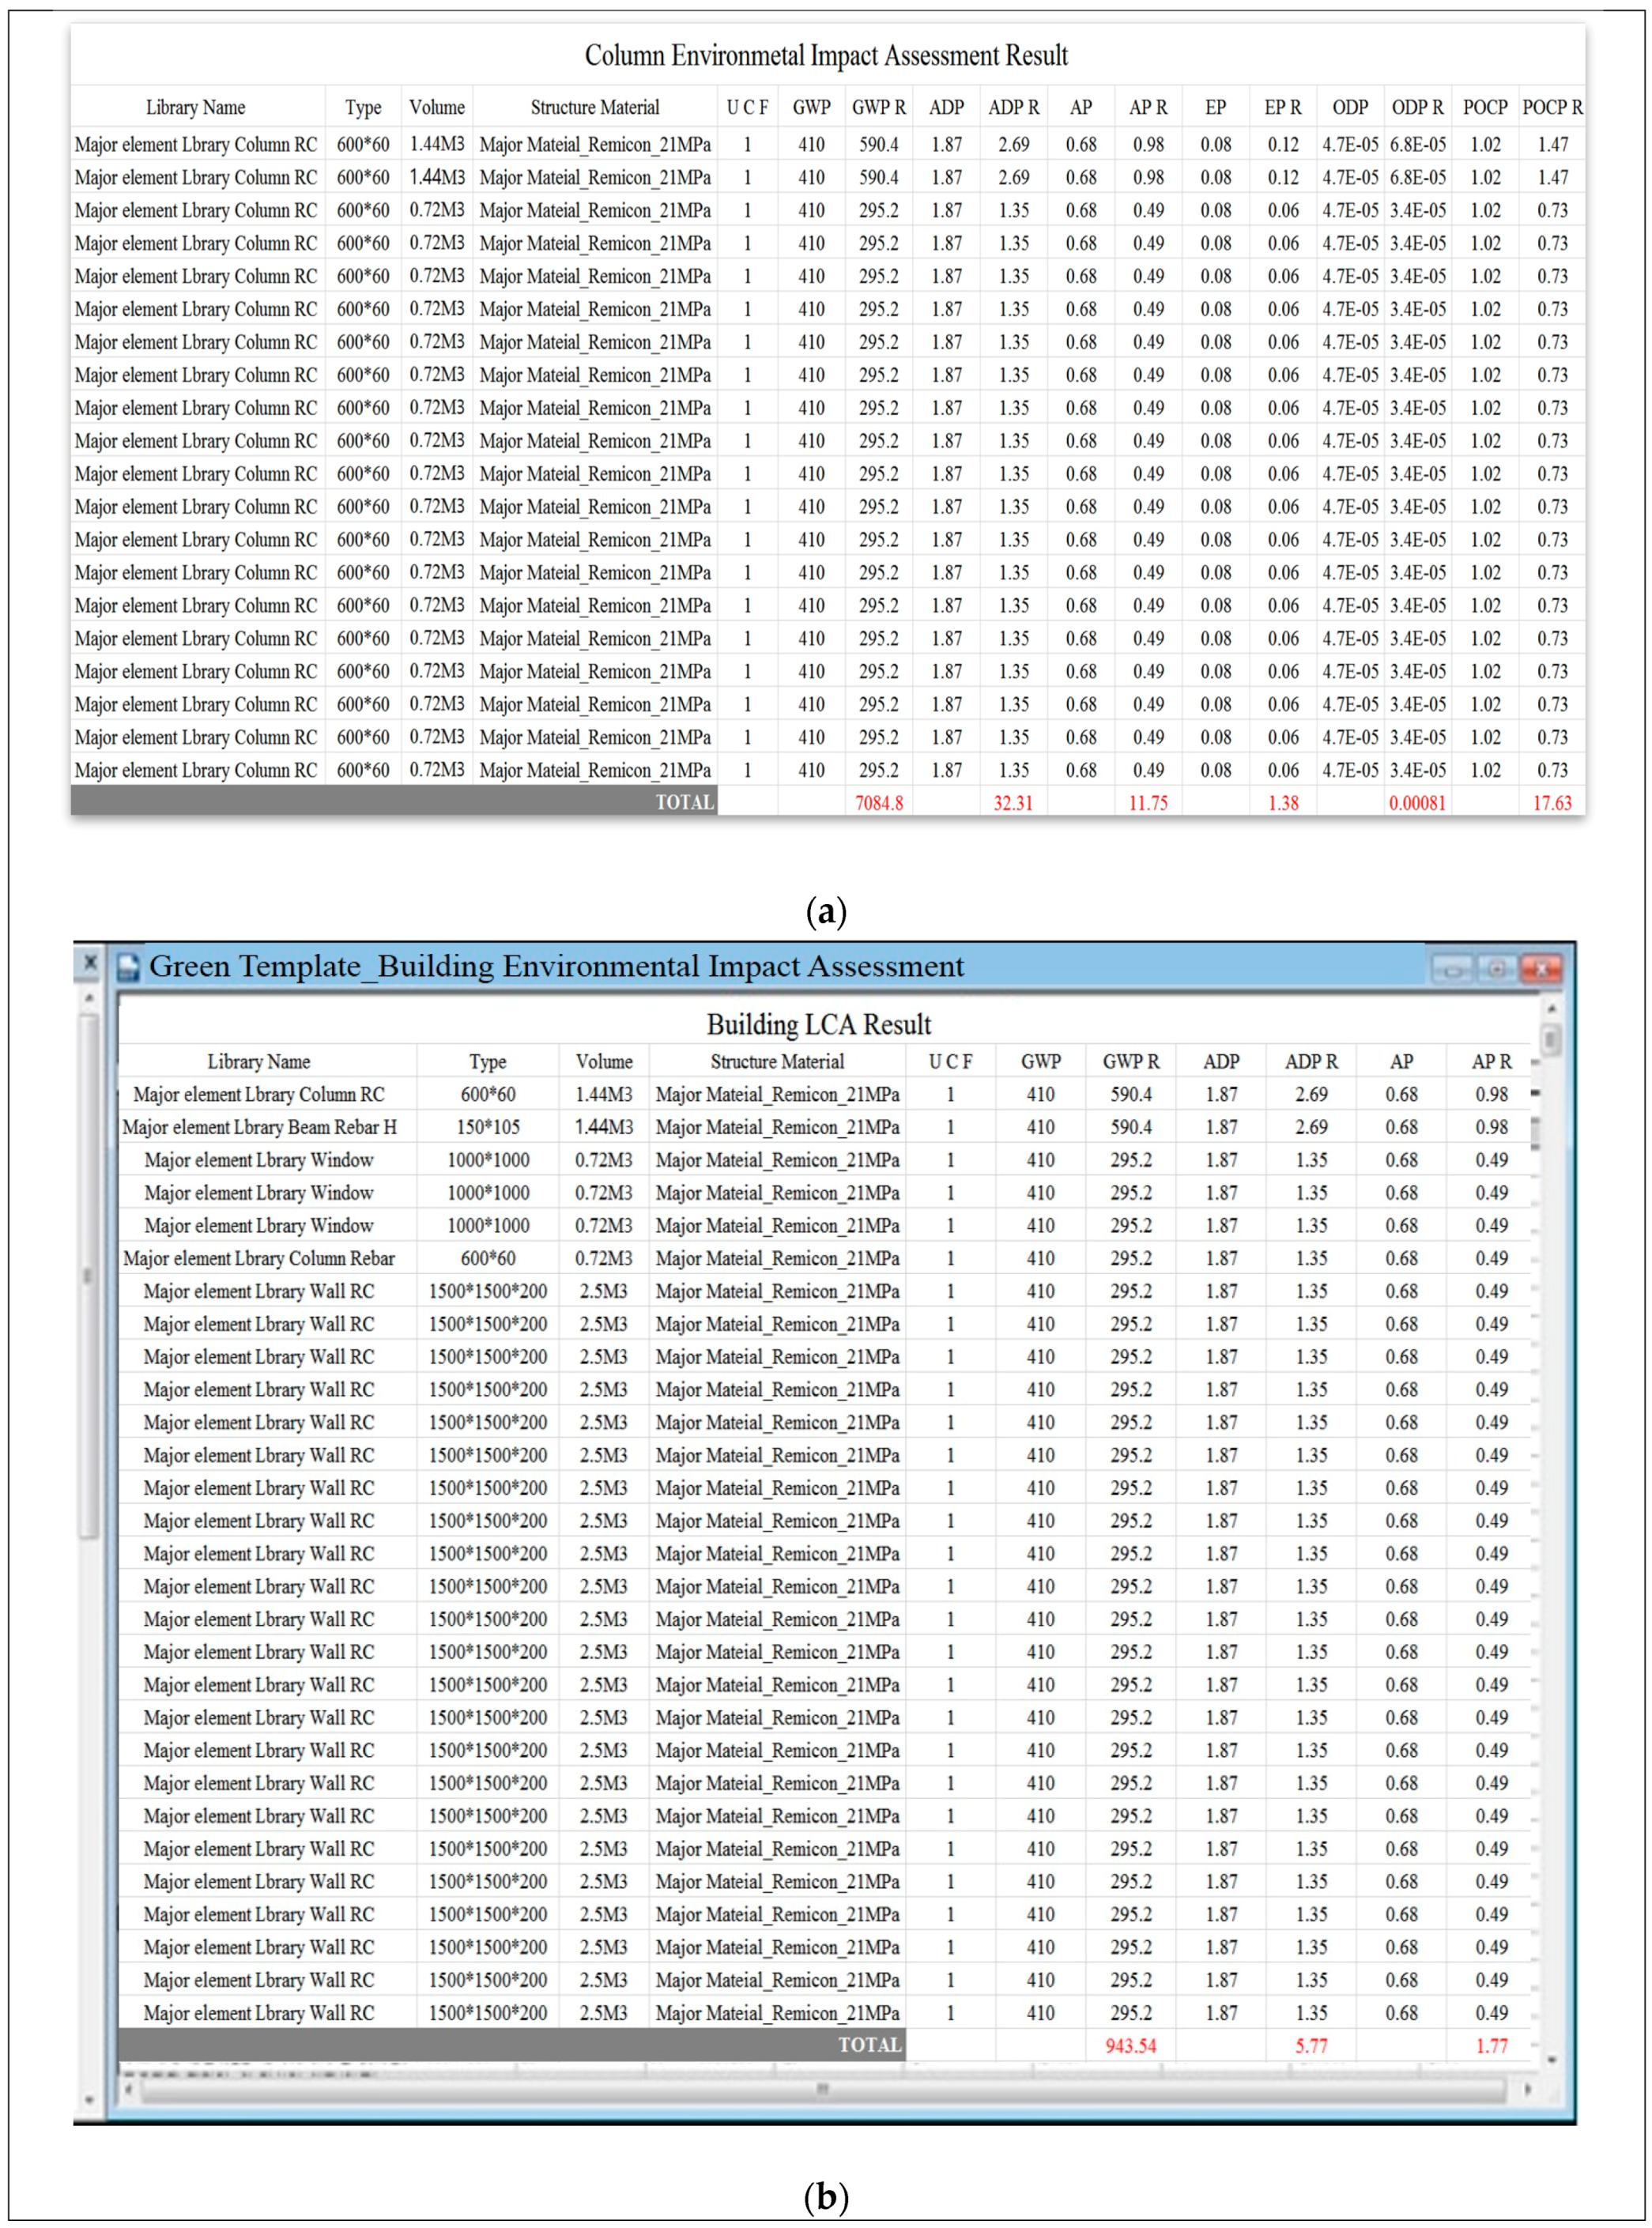The width and height of the screenshot is (1652, 2228).
Task: Click the 943.54 GWP R total cell
Action: tap(1130, 2046)
